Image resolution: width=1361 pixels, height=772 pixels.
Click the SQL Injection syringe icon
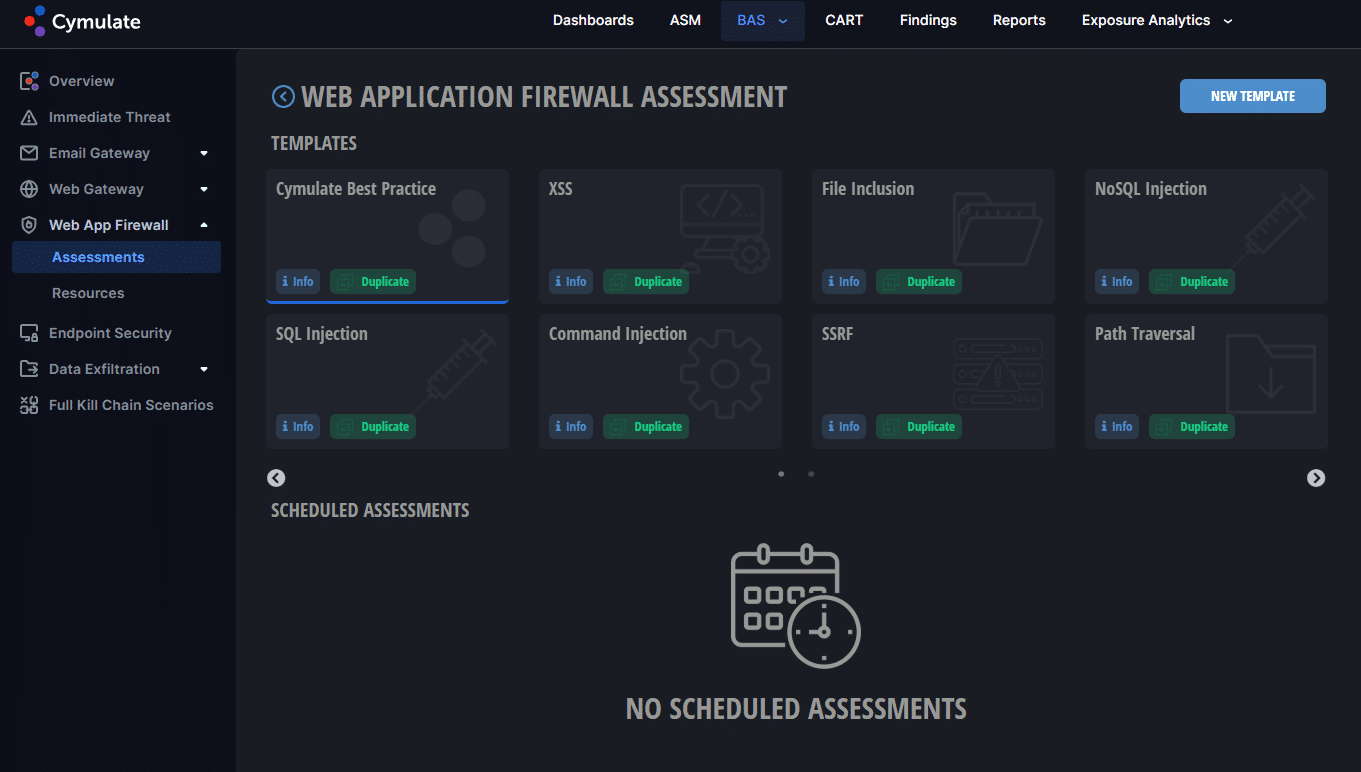(454, 370)
